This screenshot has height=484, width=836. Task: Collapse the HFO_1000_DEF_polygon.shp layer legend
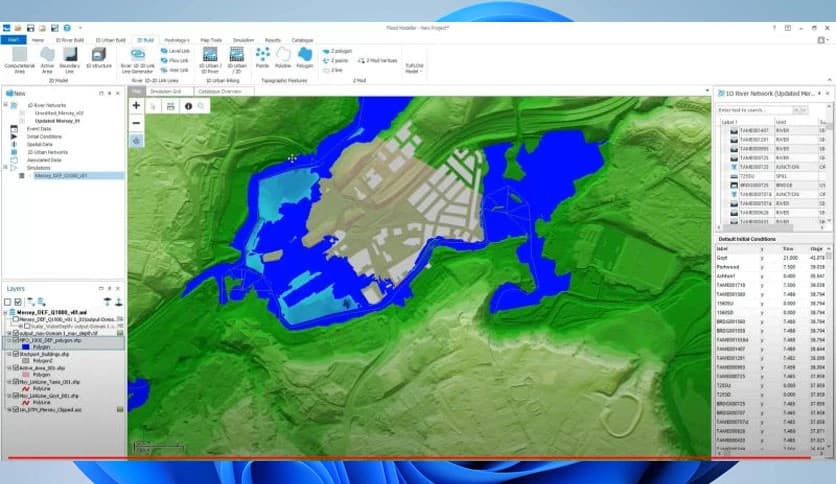(10, 340)
